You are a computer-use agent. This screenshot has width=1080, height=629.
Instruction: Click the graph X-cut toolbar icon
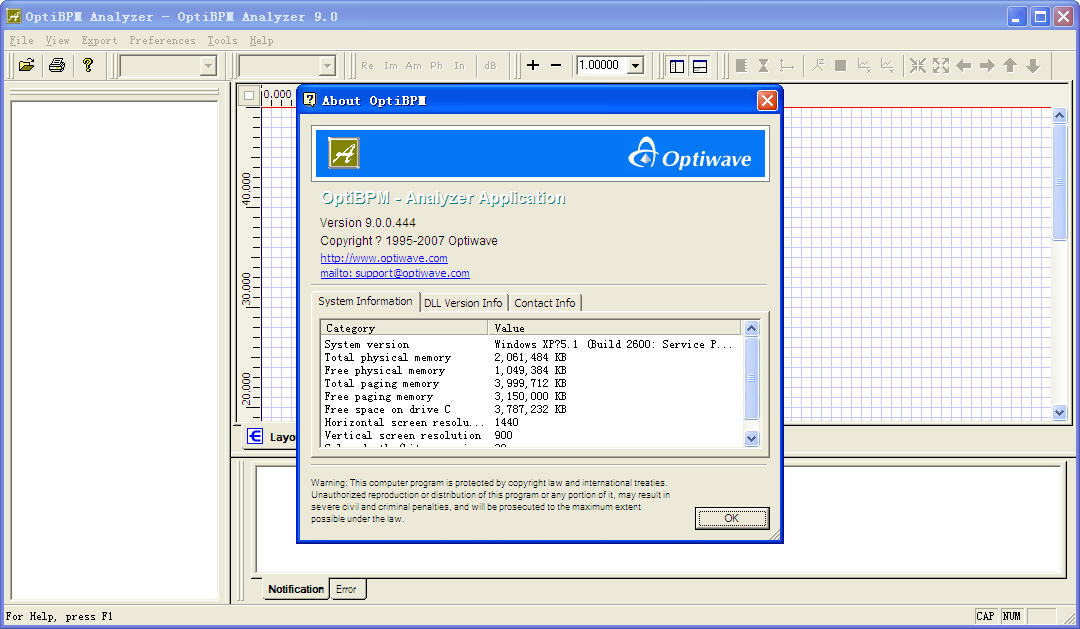(x=864, y=65)
